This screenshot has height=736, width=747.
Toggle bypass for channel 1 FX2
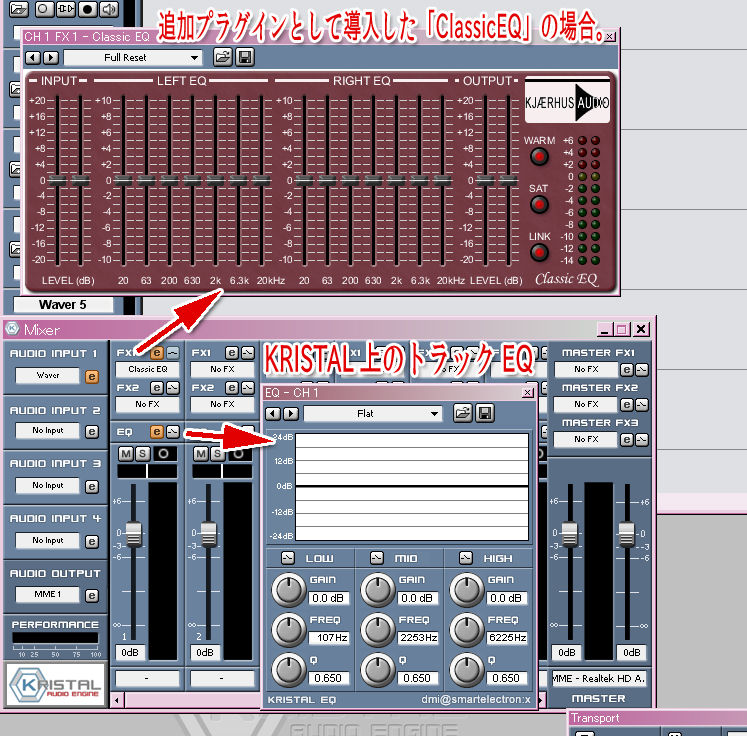tap(172, 388)
